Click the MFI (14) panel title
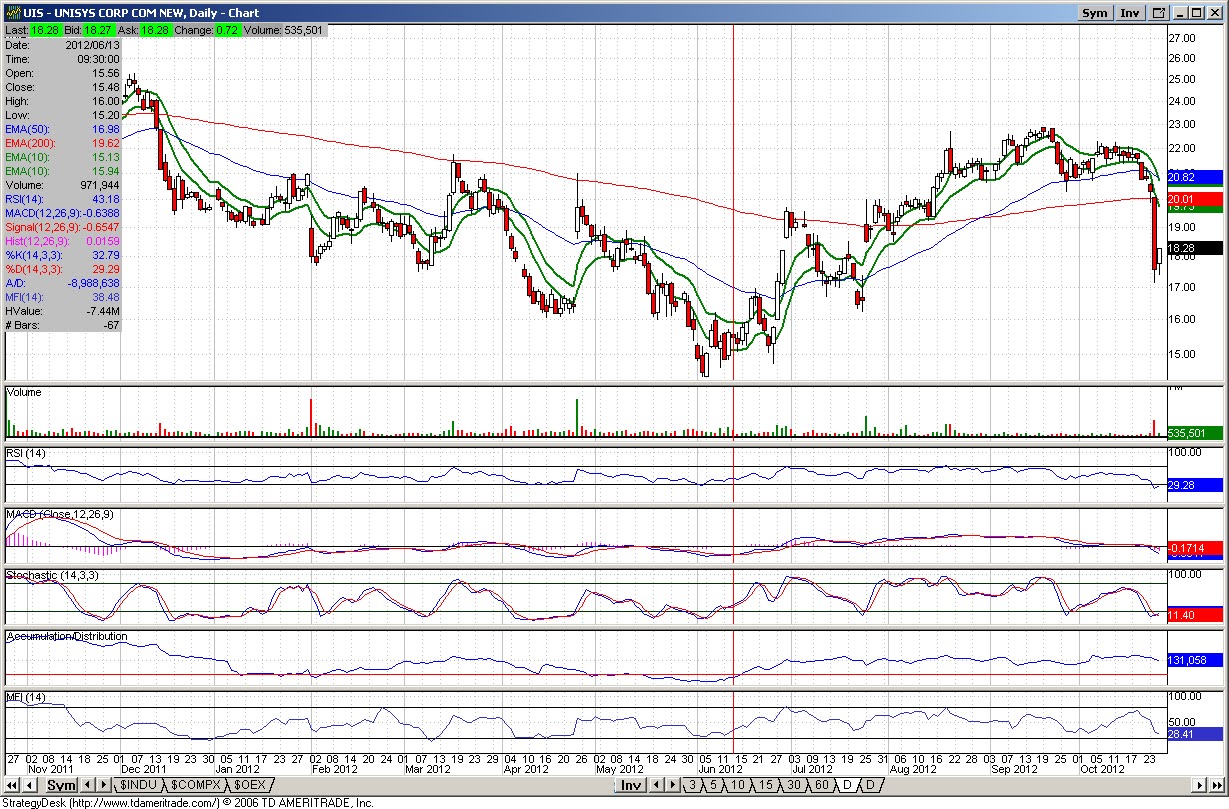1229x809 pixels. coord(25,697)
